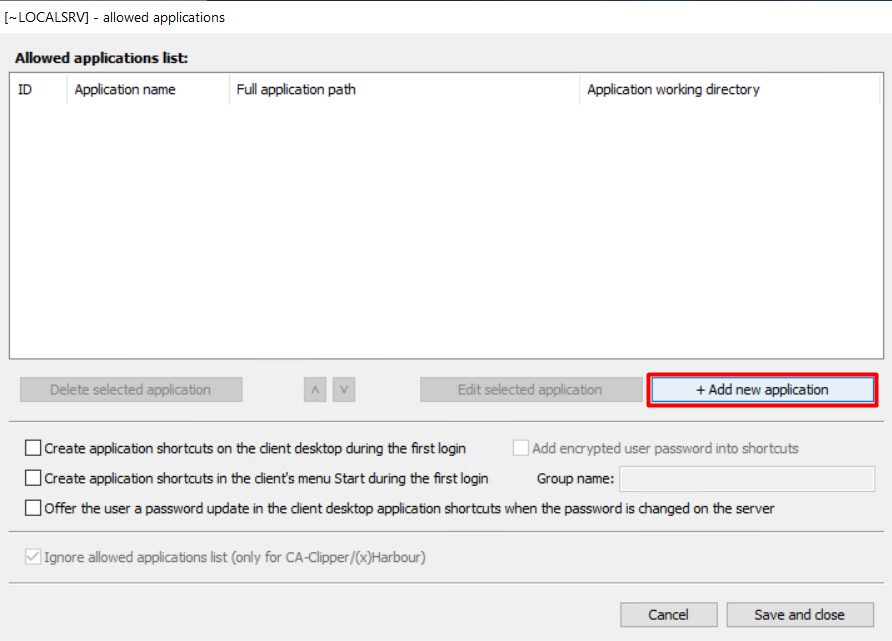Toggle the offer password update checkbox
This screenshot has width=892, height=641.
[x=34, y=508]
